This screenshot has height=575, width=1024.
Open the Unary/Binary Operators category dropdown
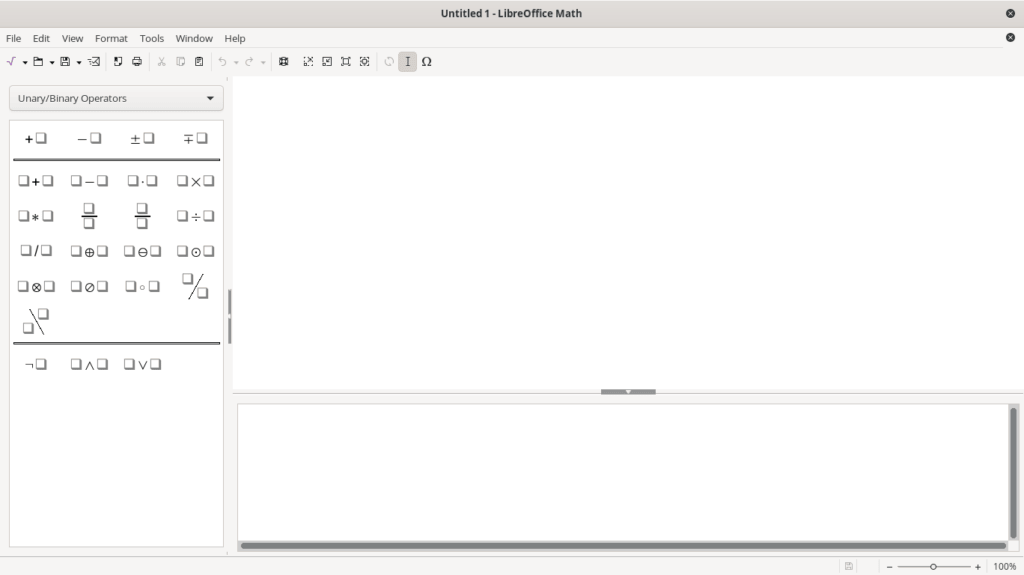coord(116,98)
